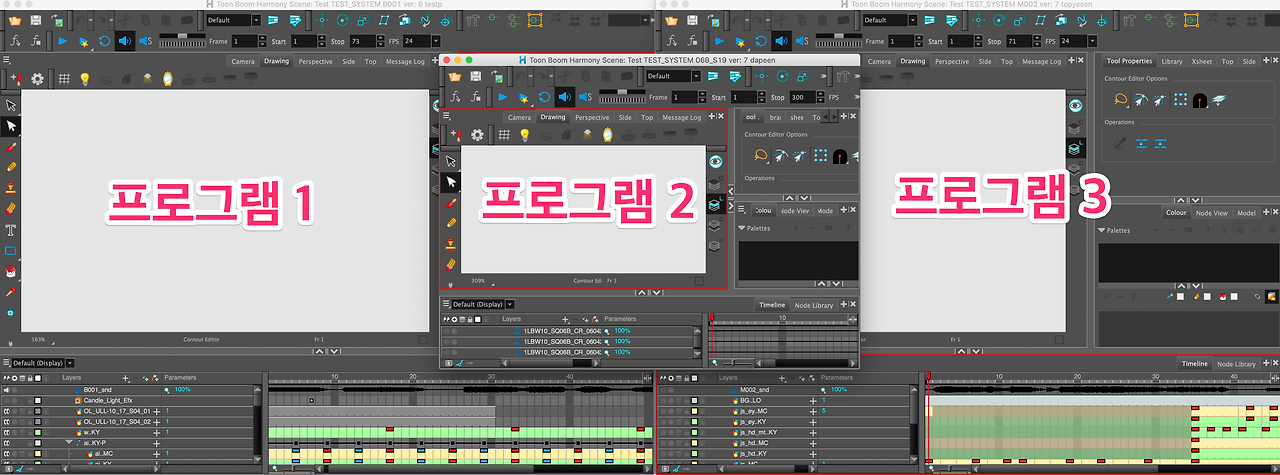
Task: Select lasso option in middle Contour Editor Options
Action: coord(760,155)
